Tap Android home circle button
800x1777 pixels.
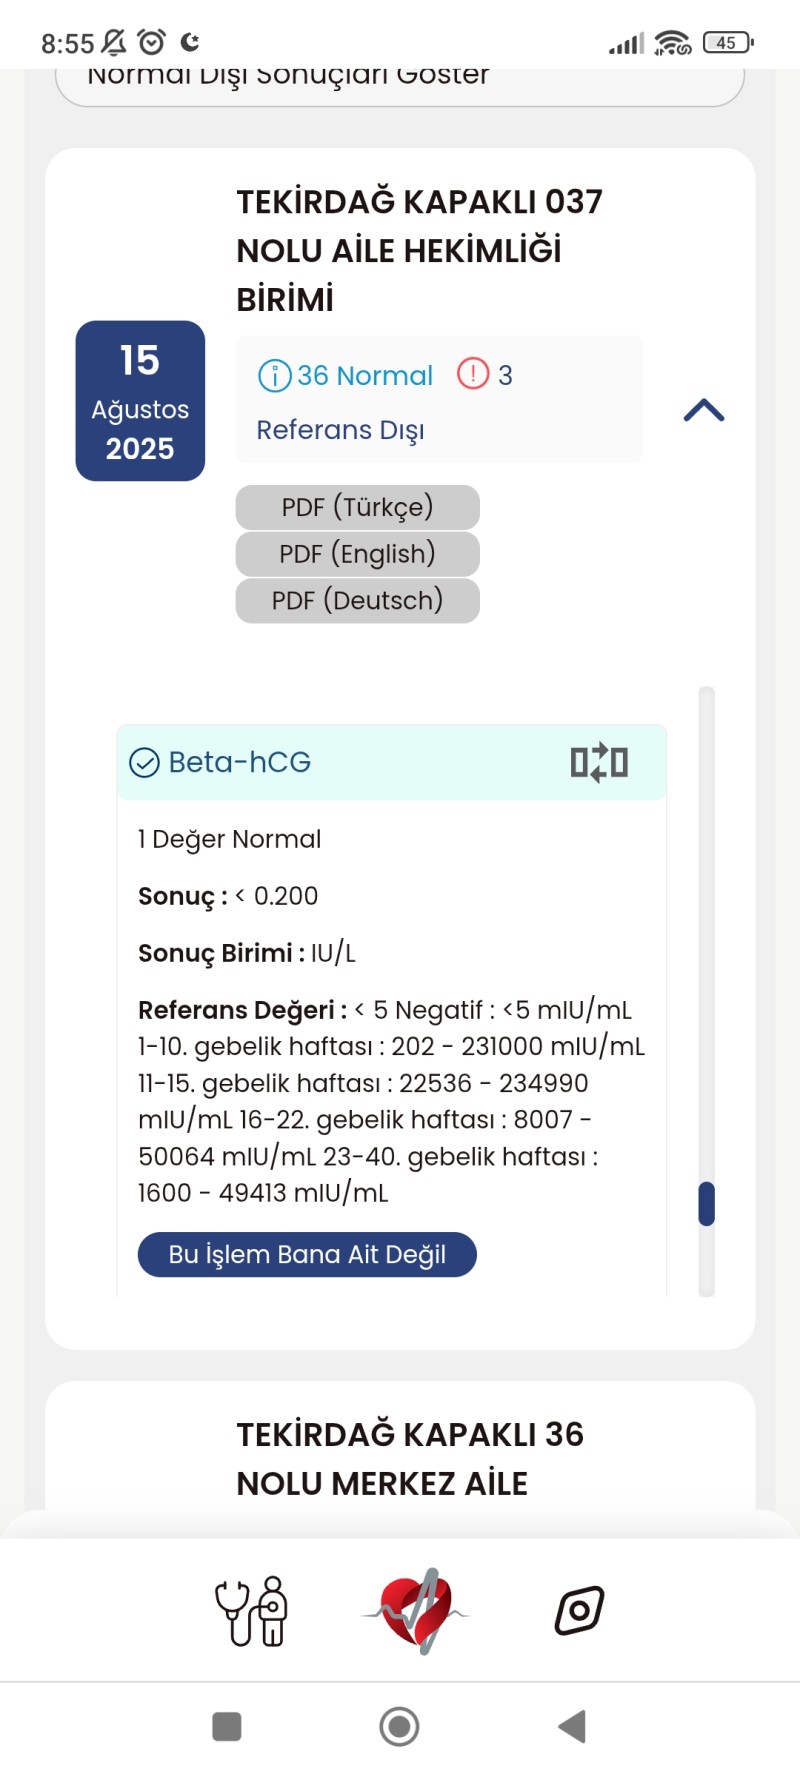point(399,1726)
